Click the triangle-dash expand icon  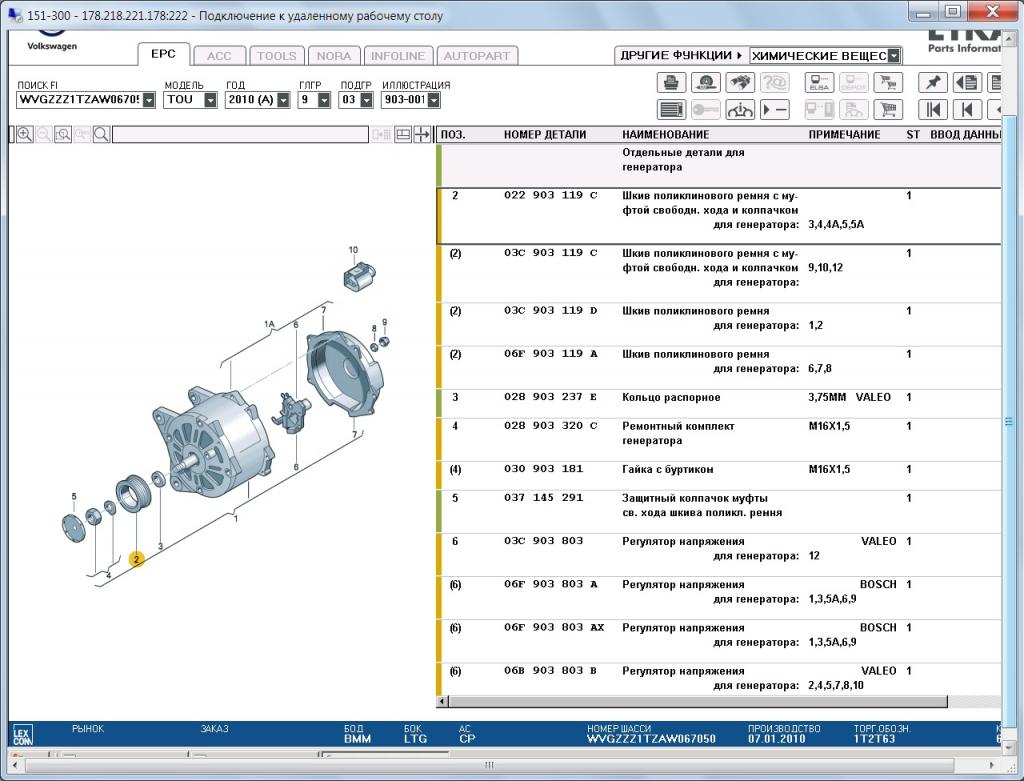[775, 109]
